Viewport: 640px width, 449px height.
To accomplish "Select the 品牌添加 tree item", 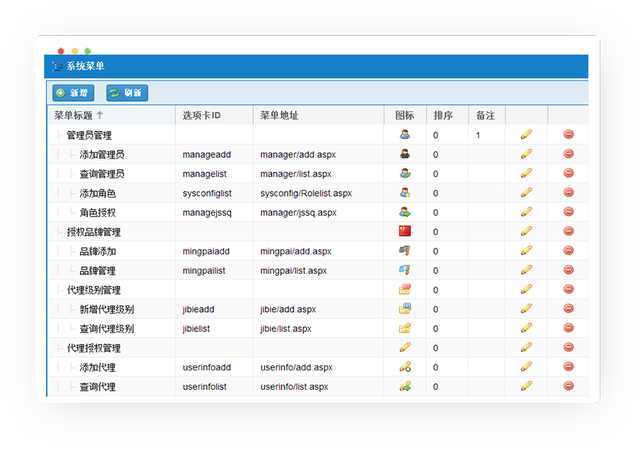I will click(98, 251).
